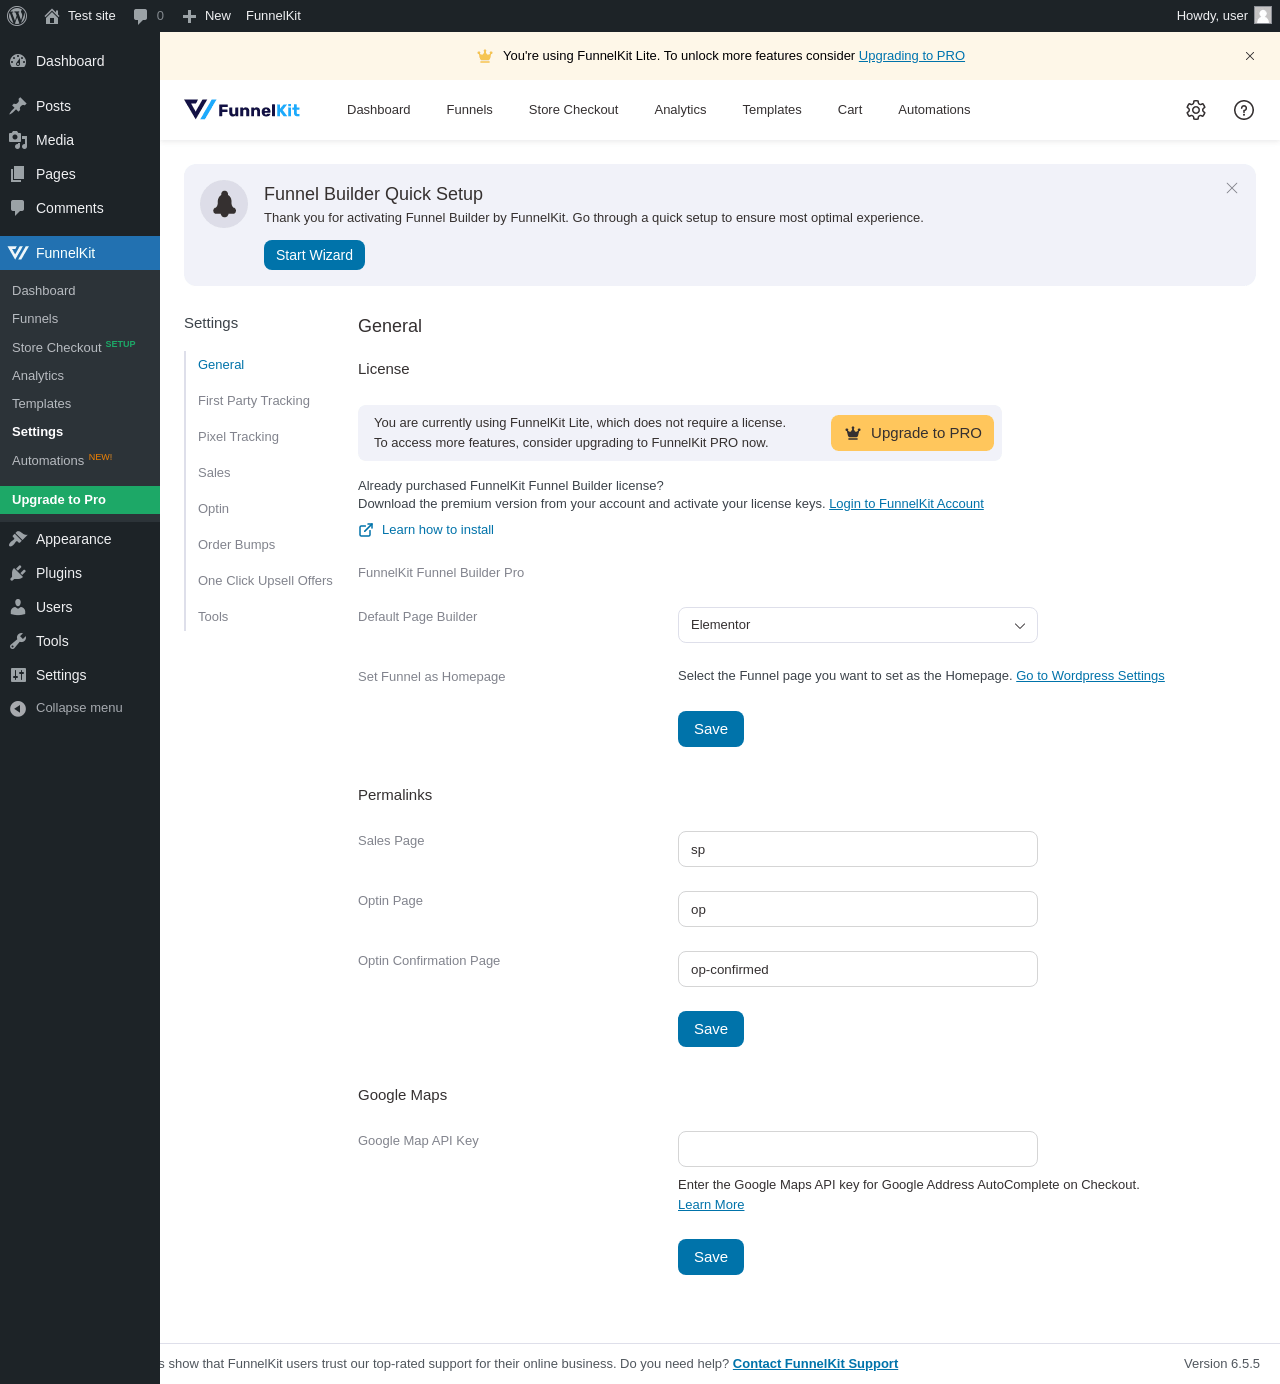The image size is (1280, 1384).
Task: Click Upgrade to PRO yellow button
Action: tap(912, 433)
